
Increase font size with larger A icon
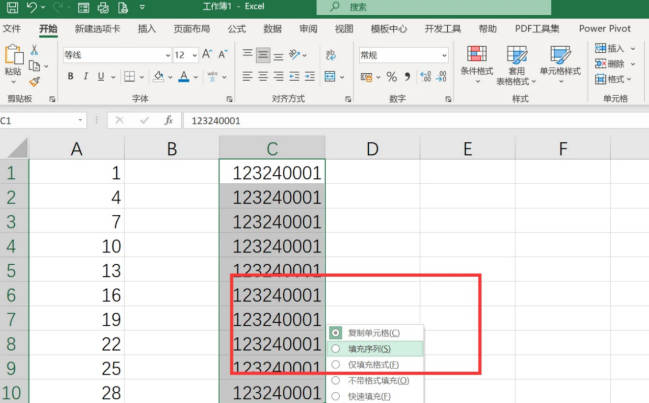[207, 54]
